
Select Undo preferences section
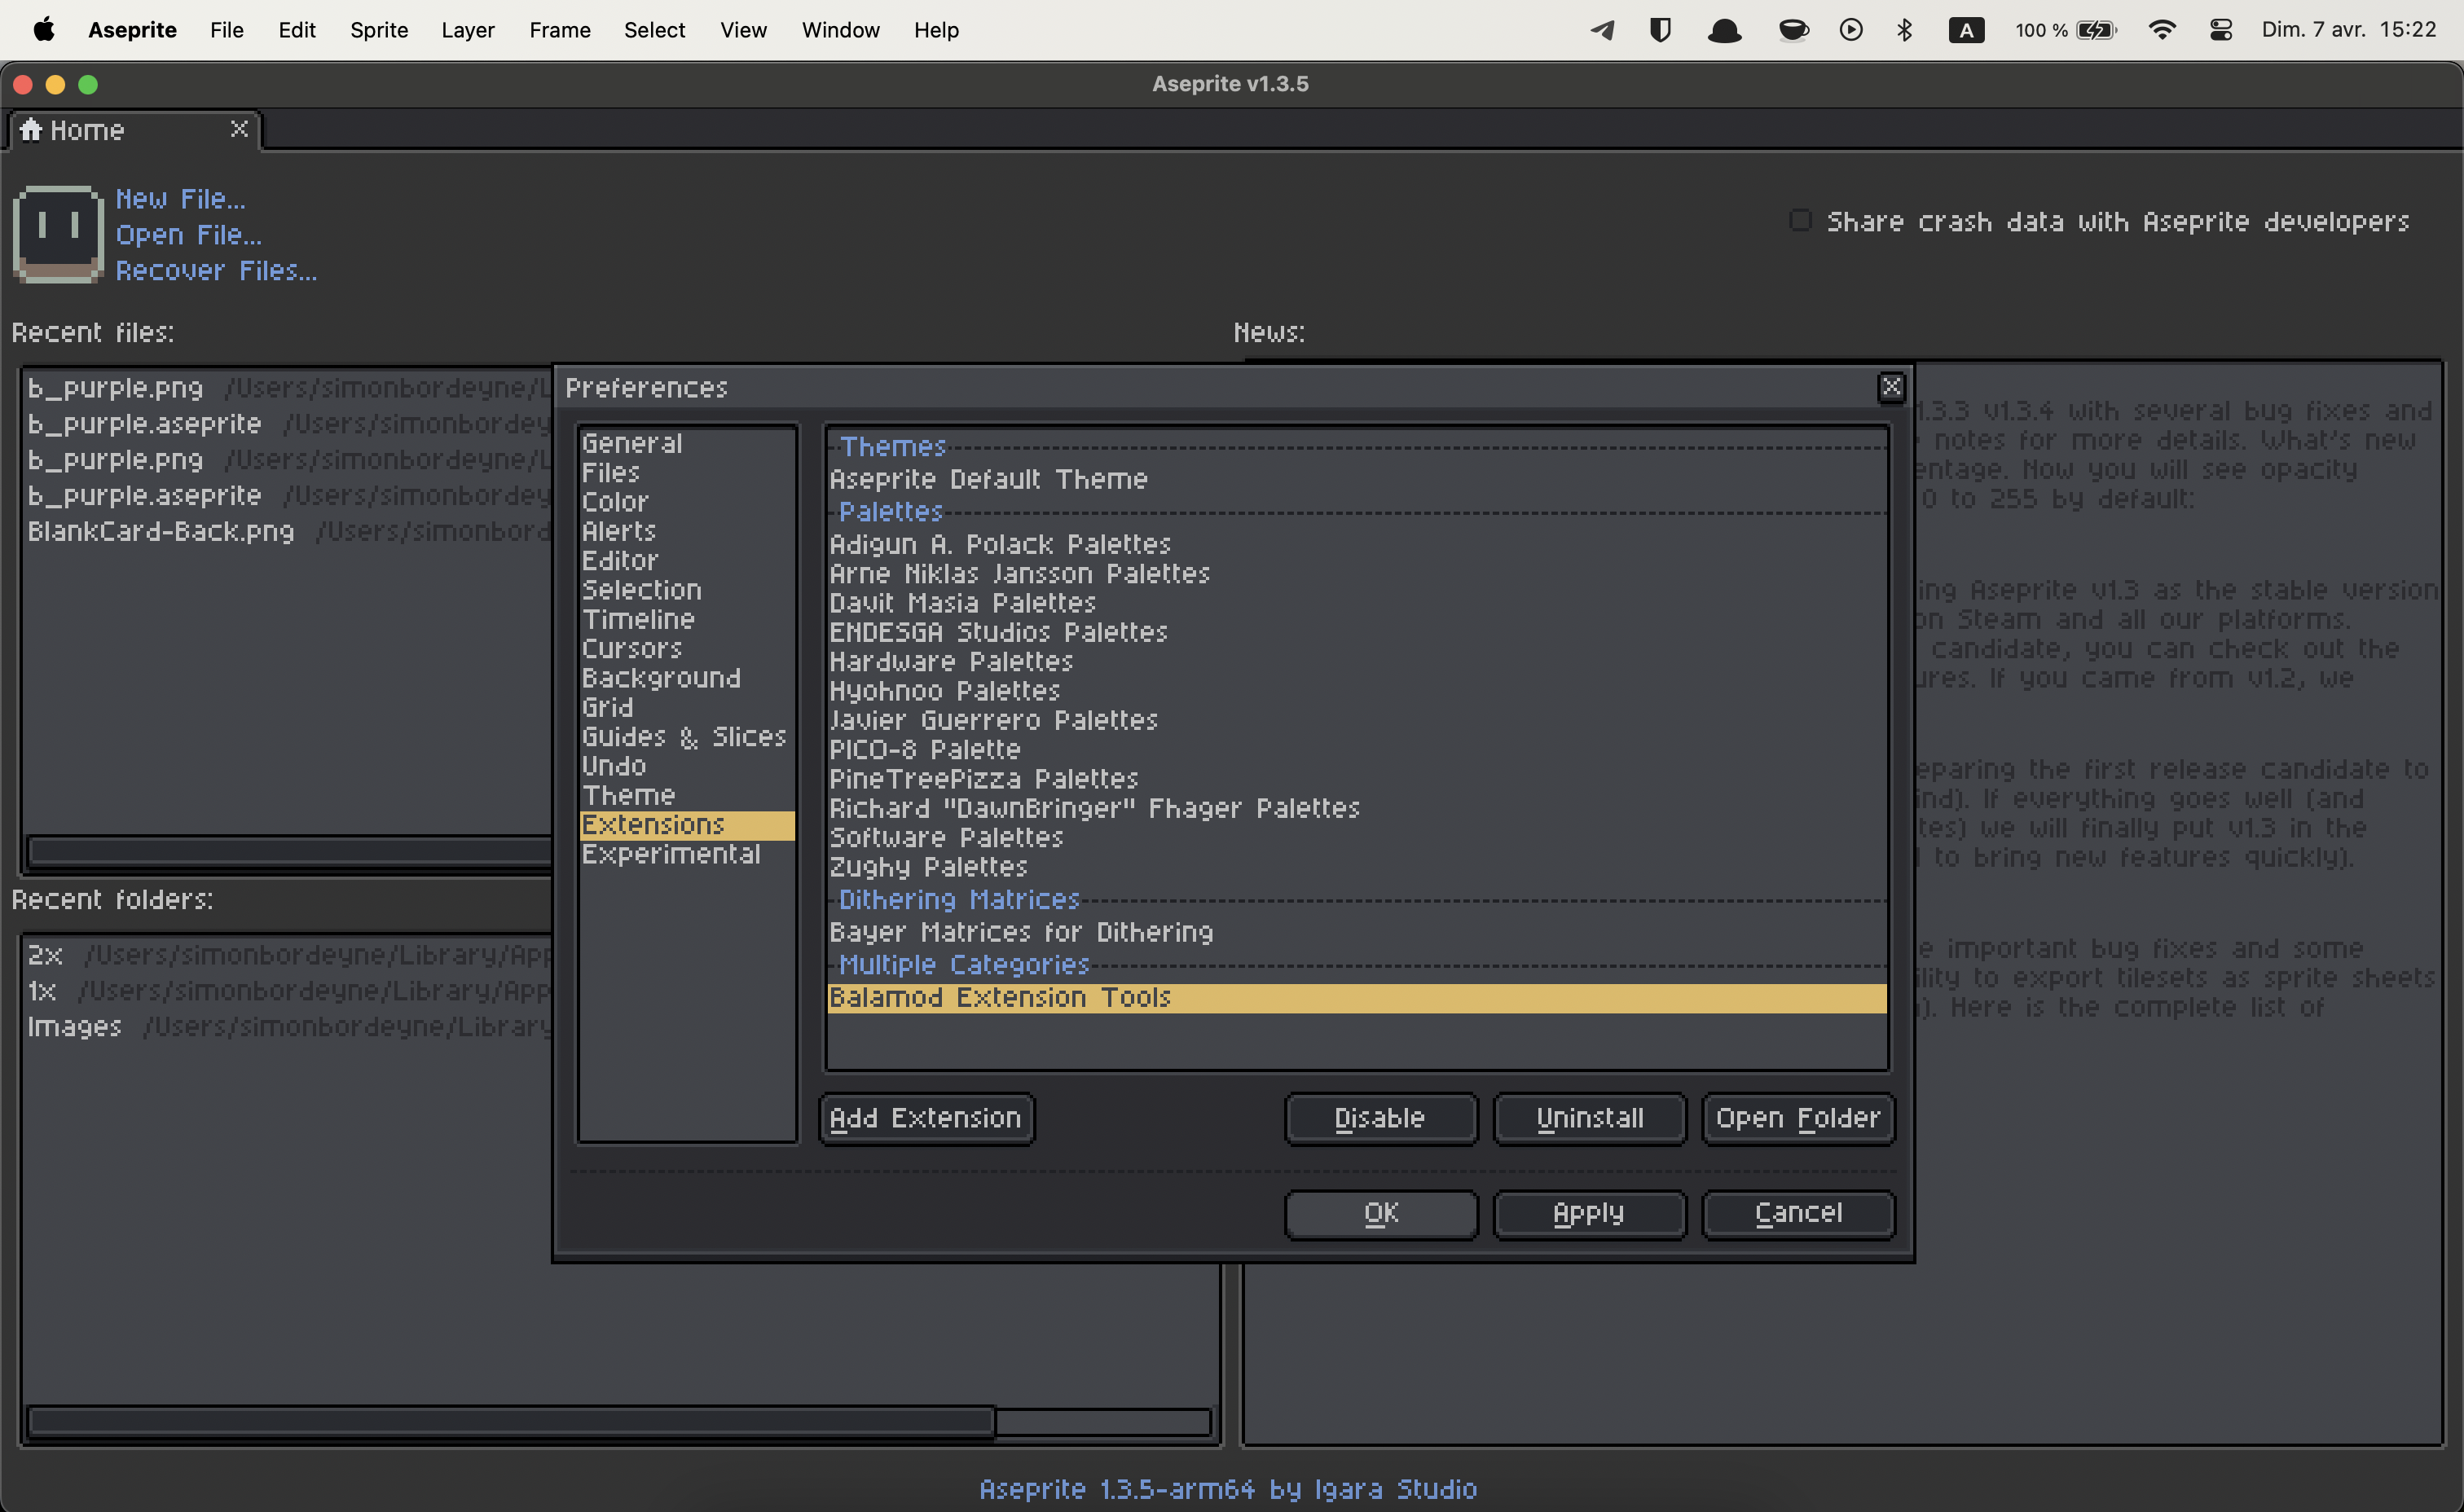(687, 766)
